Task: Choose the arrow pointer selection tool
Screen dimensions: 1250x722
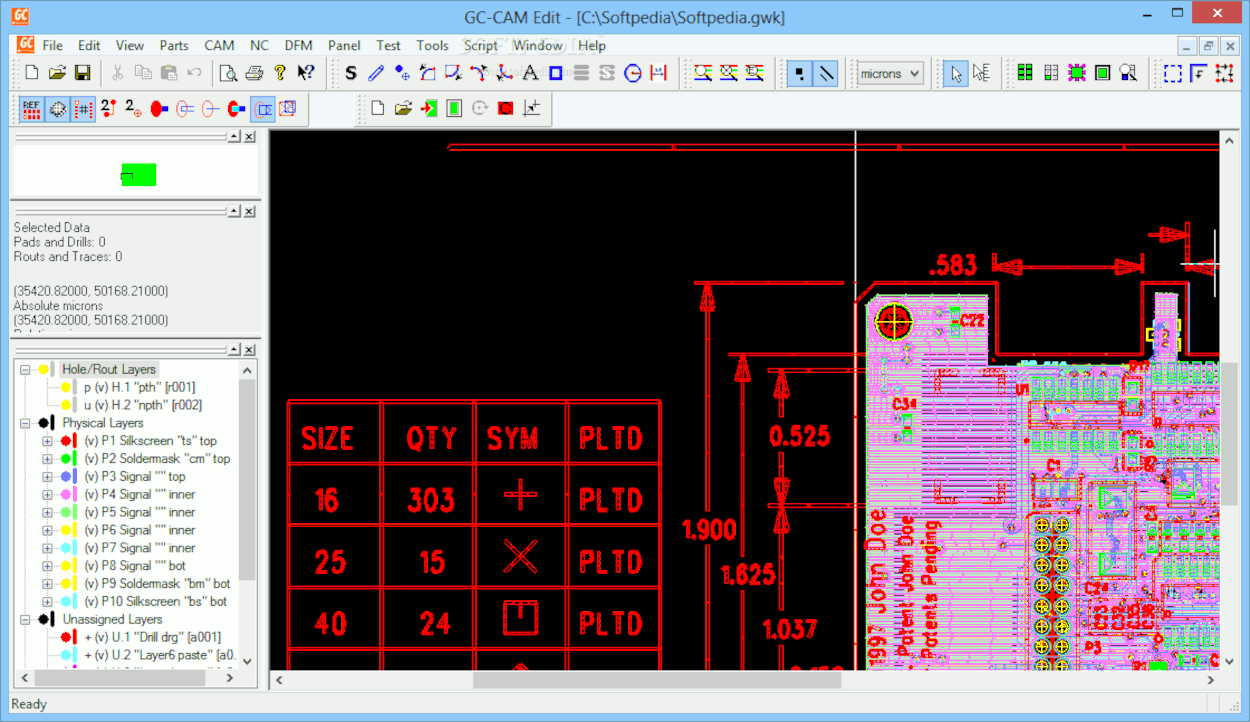Action: point(955,73)
